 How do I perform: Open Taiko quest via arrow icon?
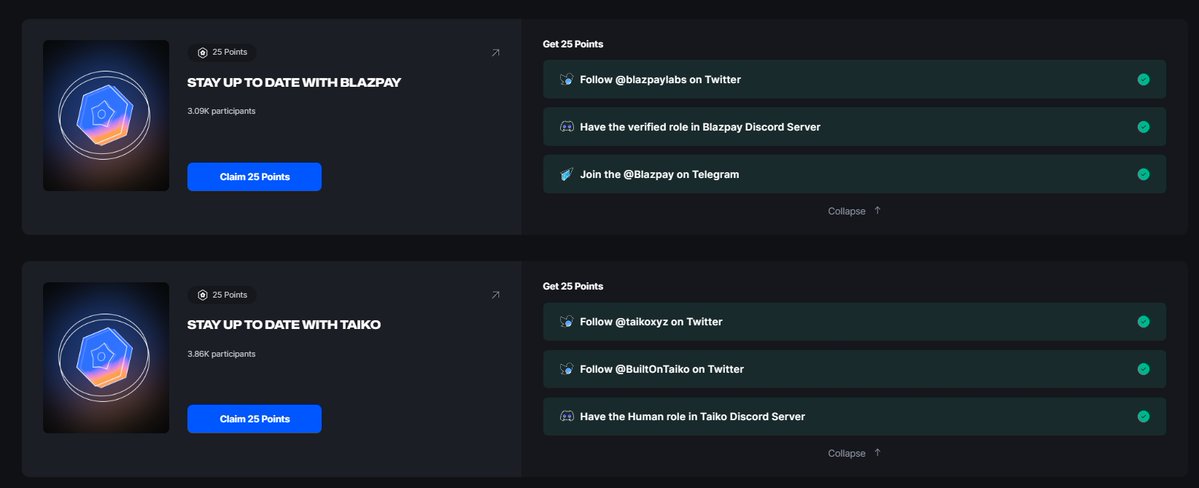tap(495, 295)
